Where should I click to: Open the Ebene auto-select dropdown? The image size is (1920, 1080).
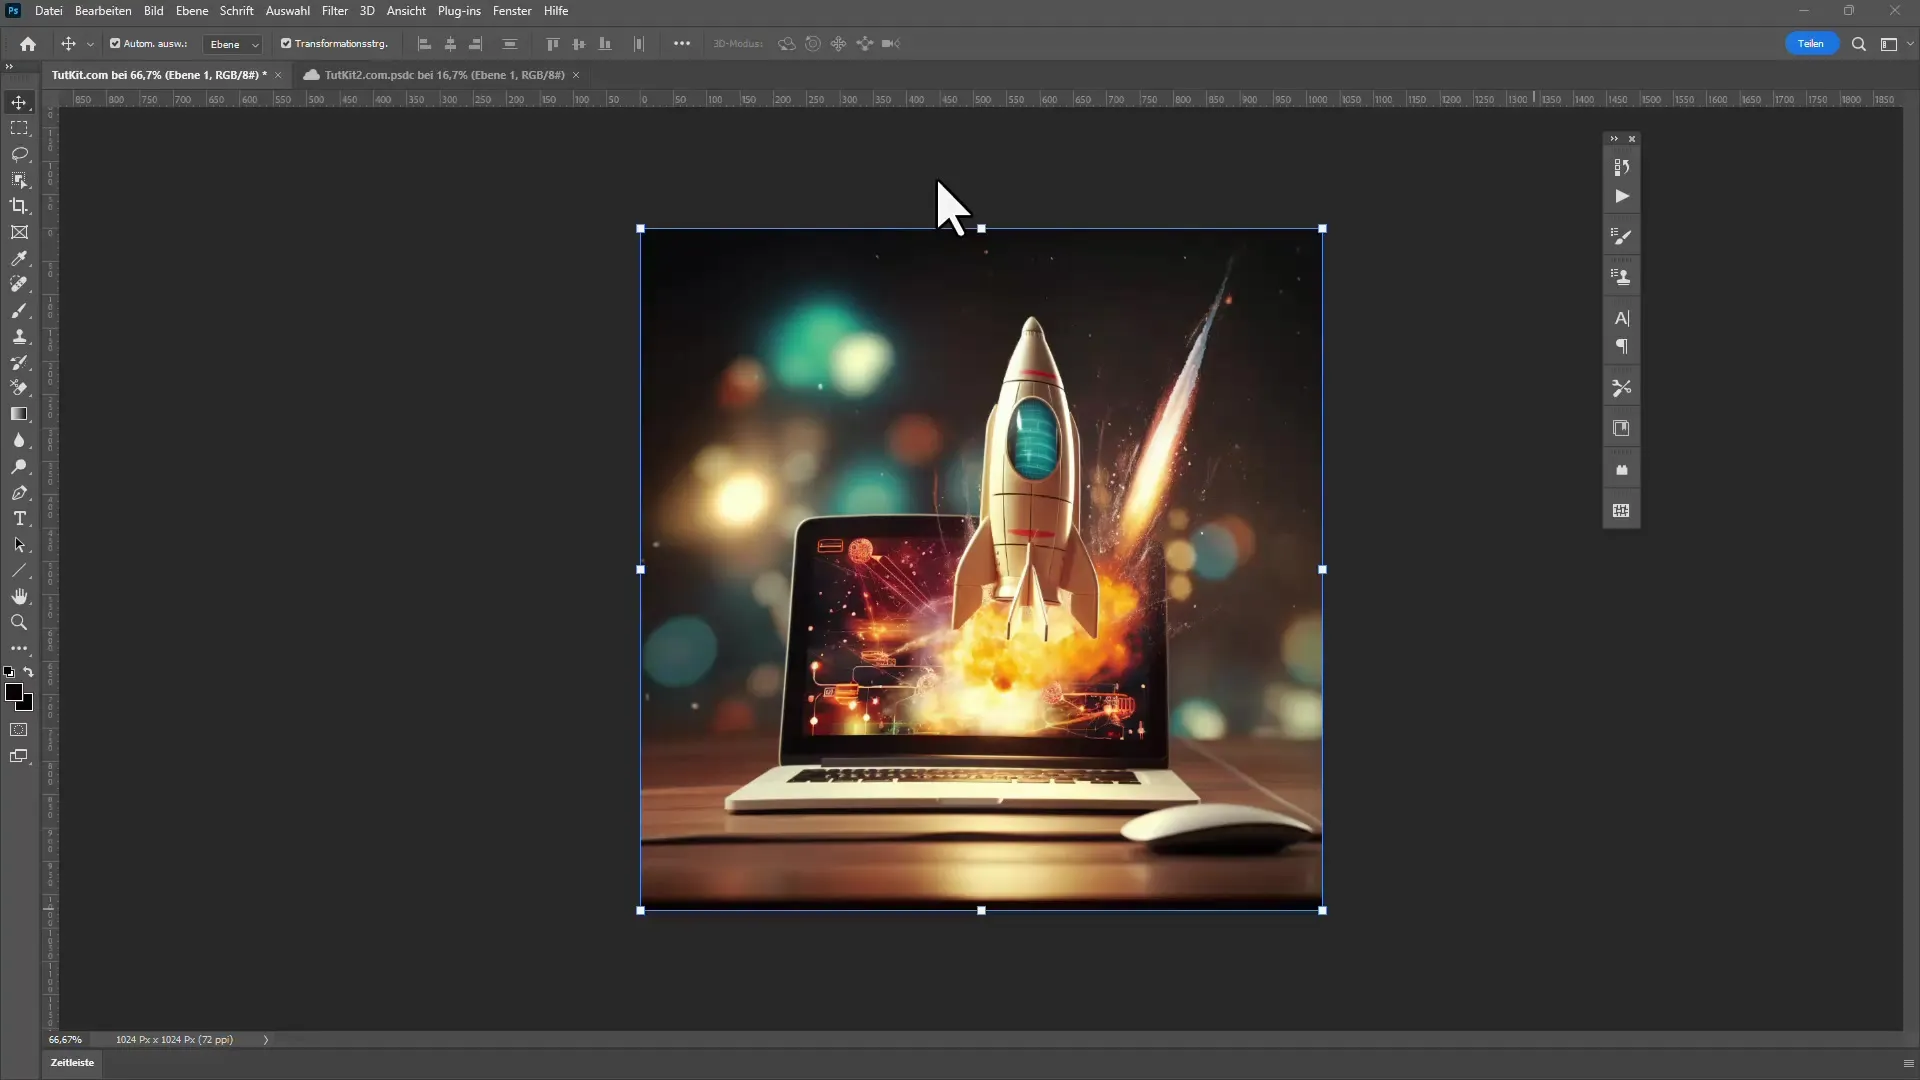pyautogui.click(x=233, y=44)
